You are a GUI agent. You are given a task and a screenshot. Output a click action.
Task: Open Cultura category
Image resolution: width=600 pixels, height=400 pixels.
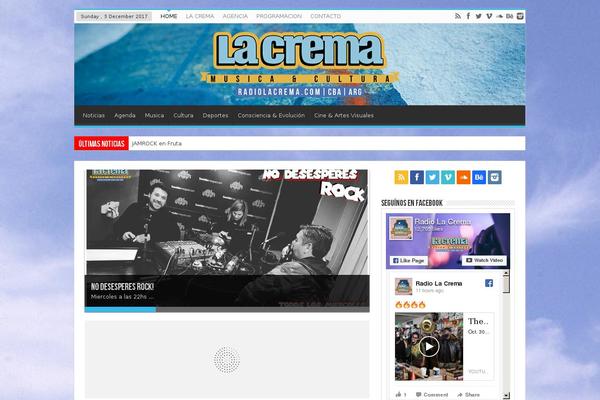[x=183, y=115]
